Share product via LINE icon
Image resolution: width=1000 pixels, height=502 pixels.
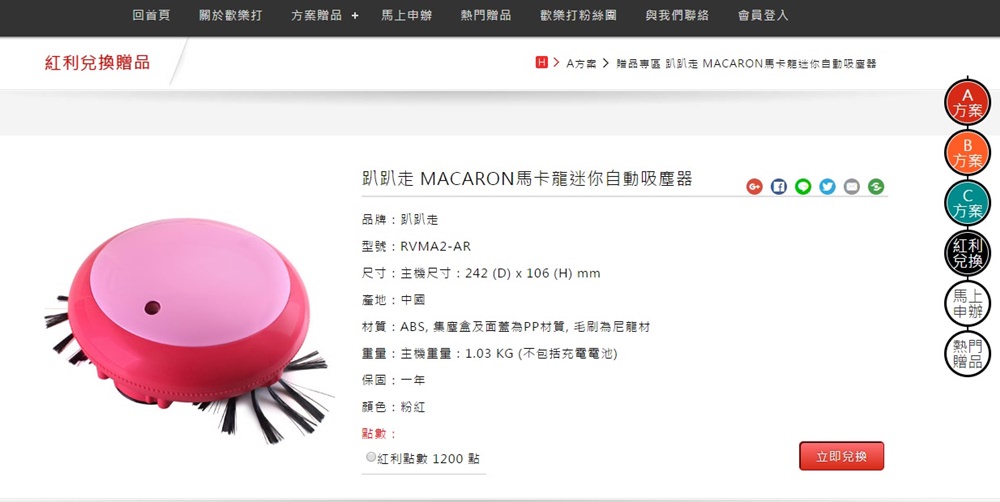pos(803,186)
